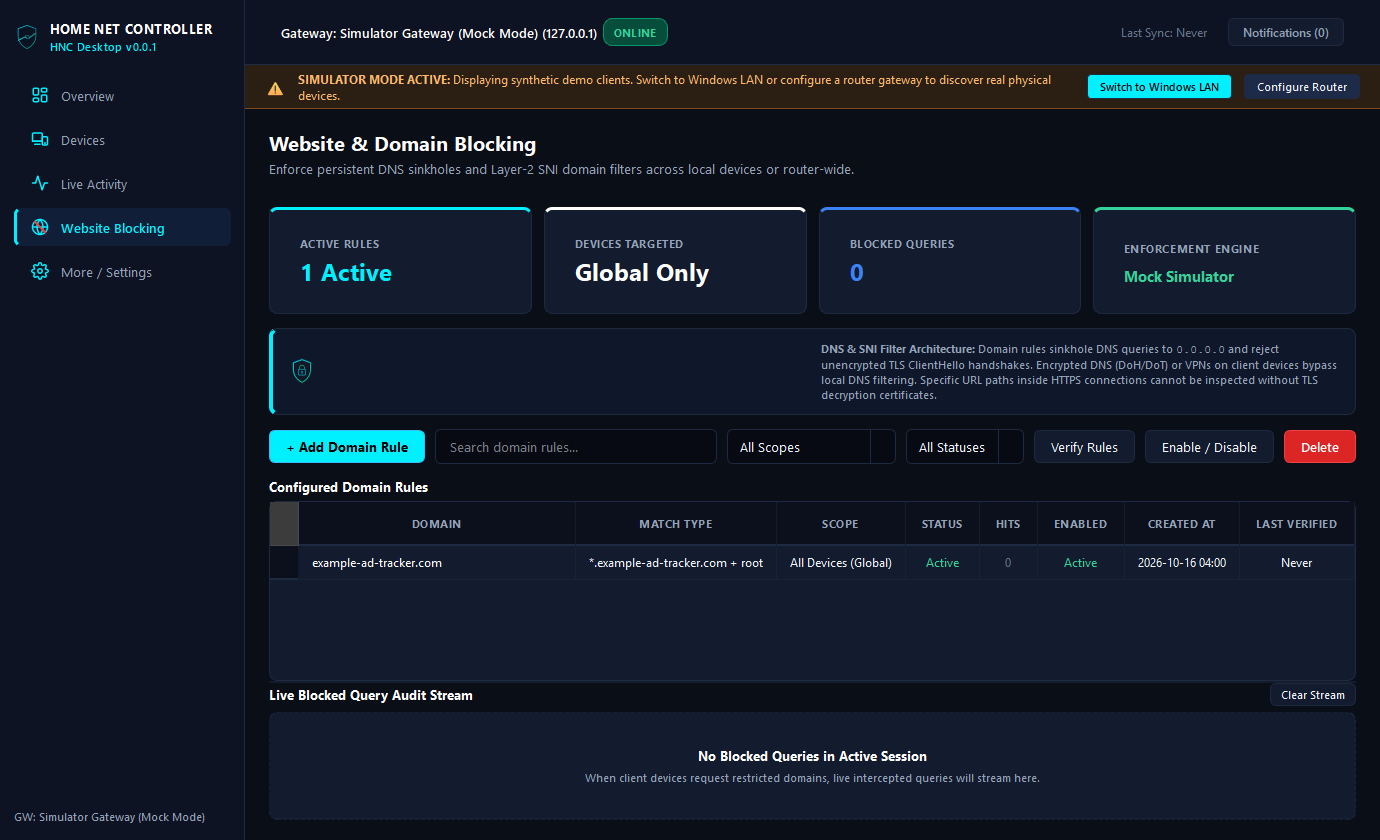View Notifications (0)

pyautogui.click(x=1286, y=33)
